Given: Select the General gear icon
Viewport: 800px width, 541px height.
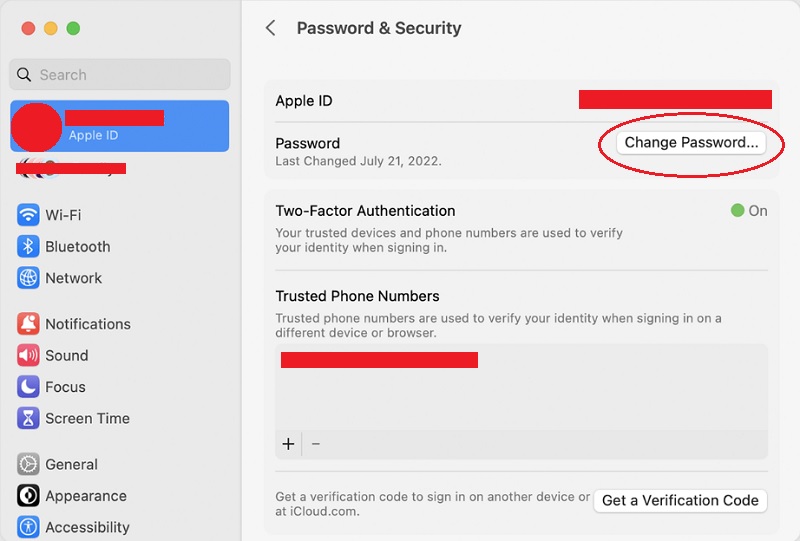Looking at the screenshot, I should pyautogui.click(x=28, y=464).
